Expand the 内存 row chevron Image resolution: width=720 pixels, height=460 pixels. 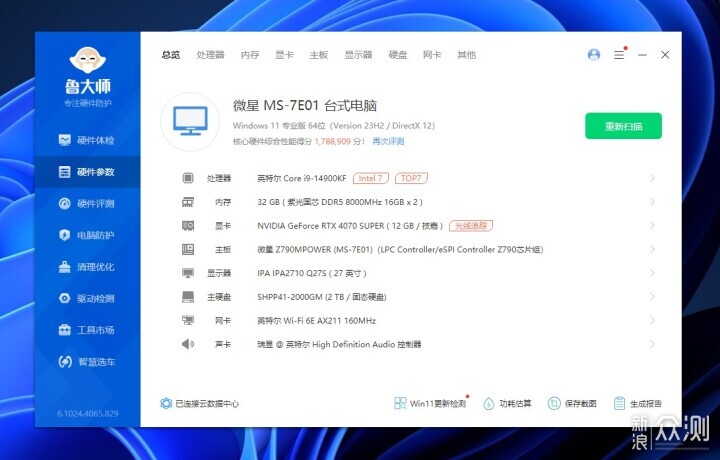652,202
